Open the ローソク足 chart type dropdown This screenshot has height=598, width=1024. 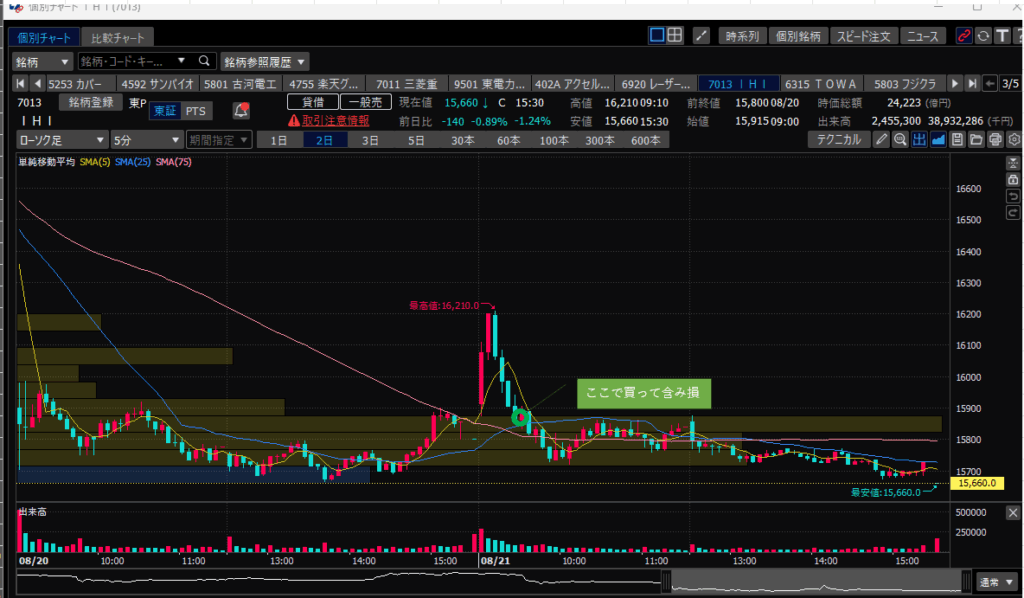(x=60, y=140)
